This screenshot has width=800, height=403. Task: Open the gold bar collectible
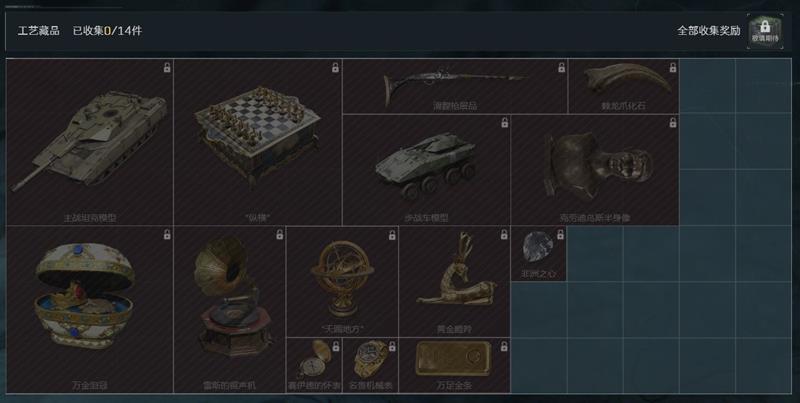[454, 365]
